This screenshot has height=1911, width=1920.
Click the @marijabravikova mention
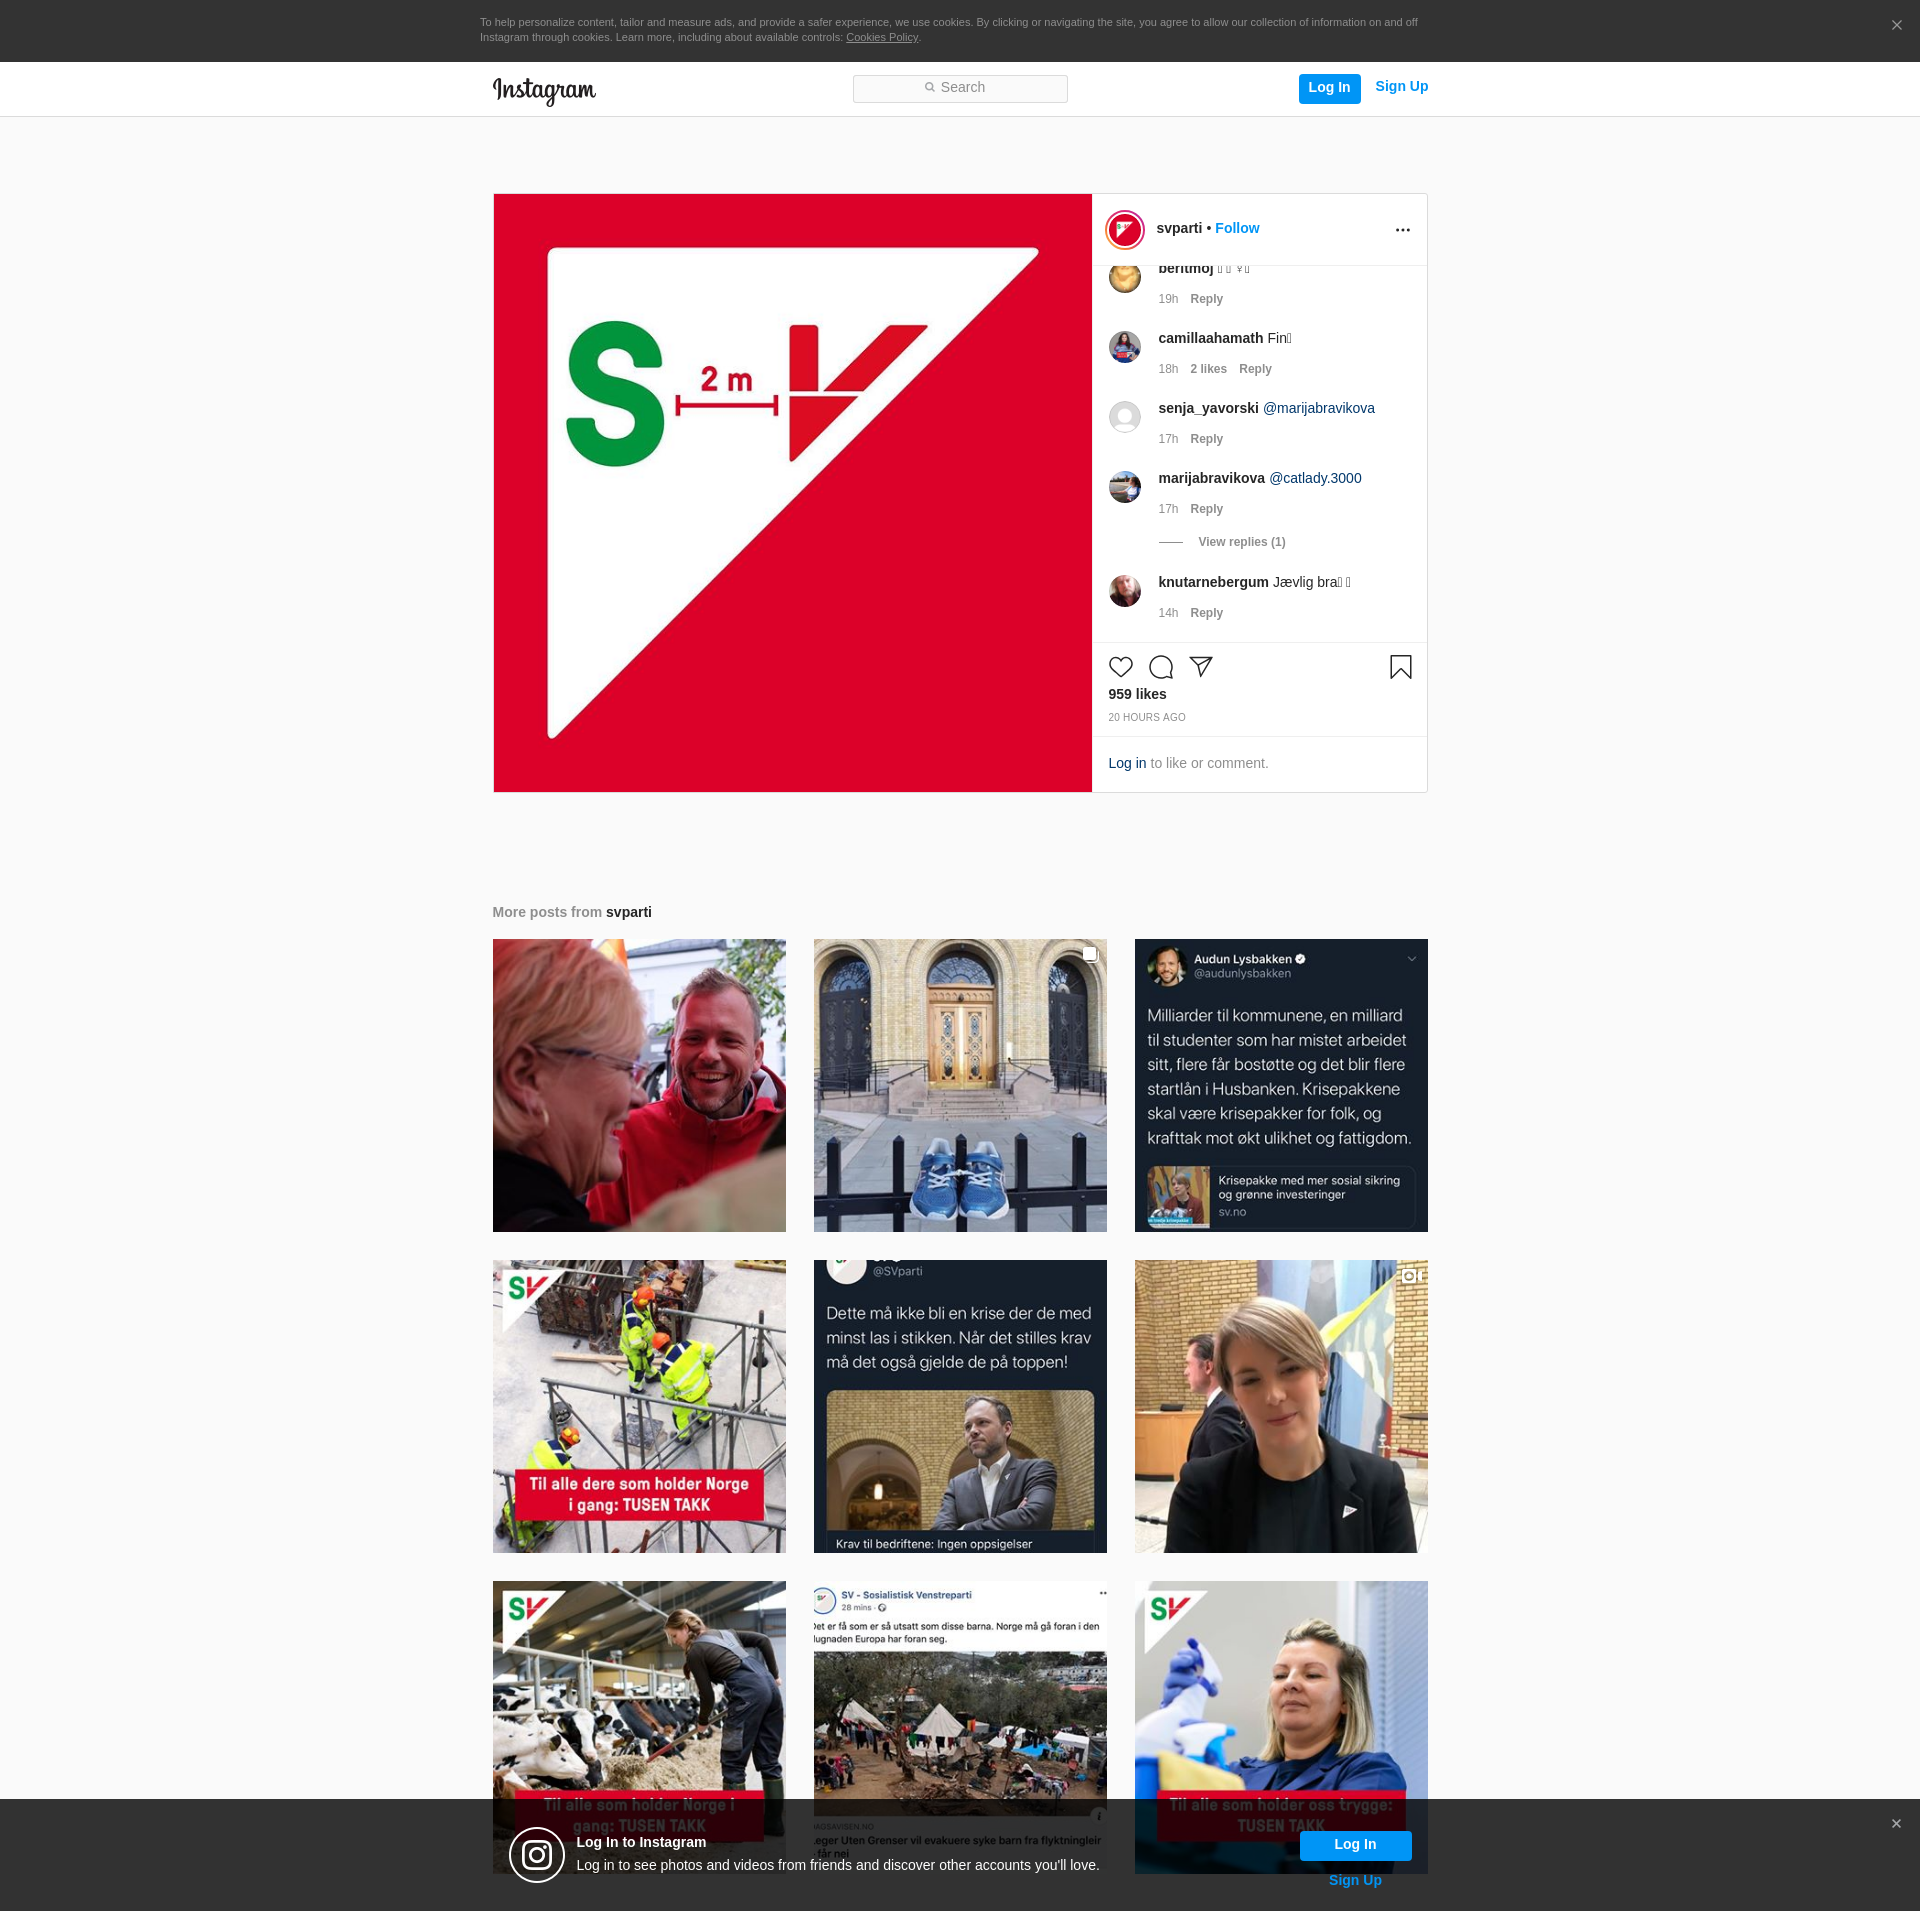point(1318,408)
